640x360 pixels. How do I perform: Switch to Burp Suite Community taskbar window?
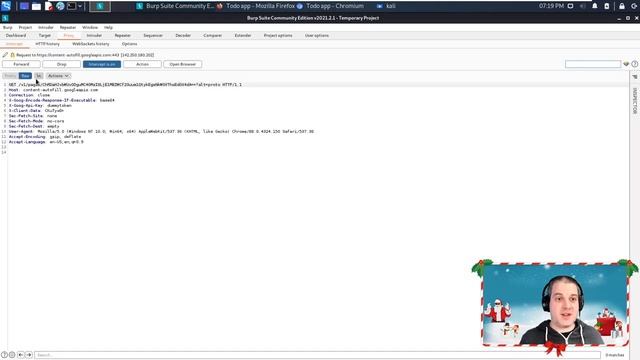(175, 6)
